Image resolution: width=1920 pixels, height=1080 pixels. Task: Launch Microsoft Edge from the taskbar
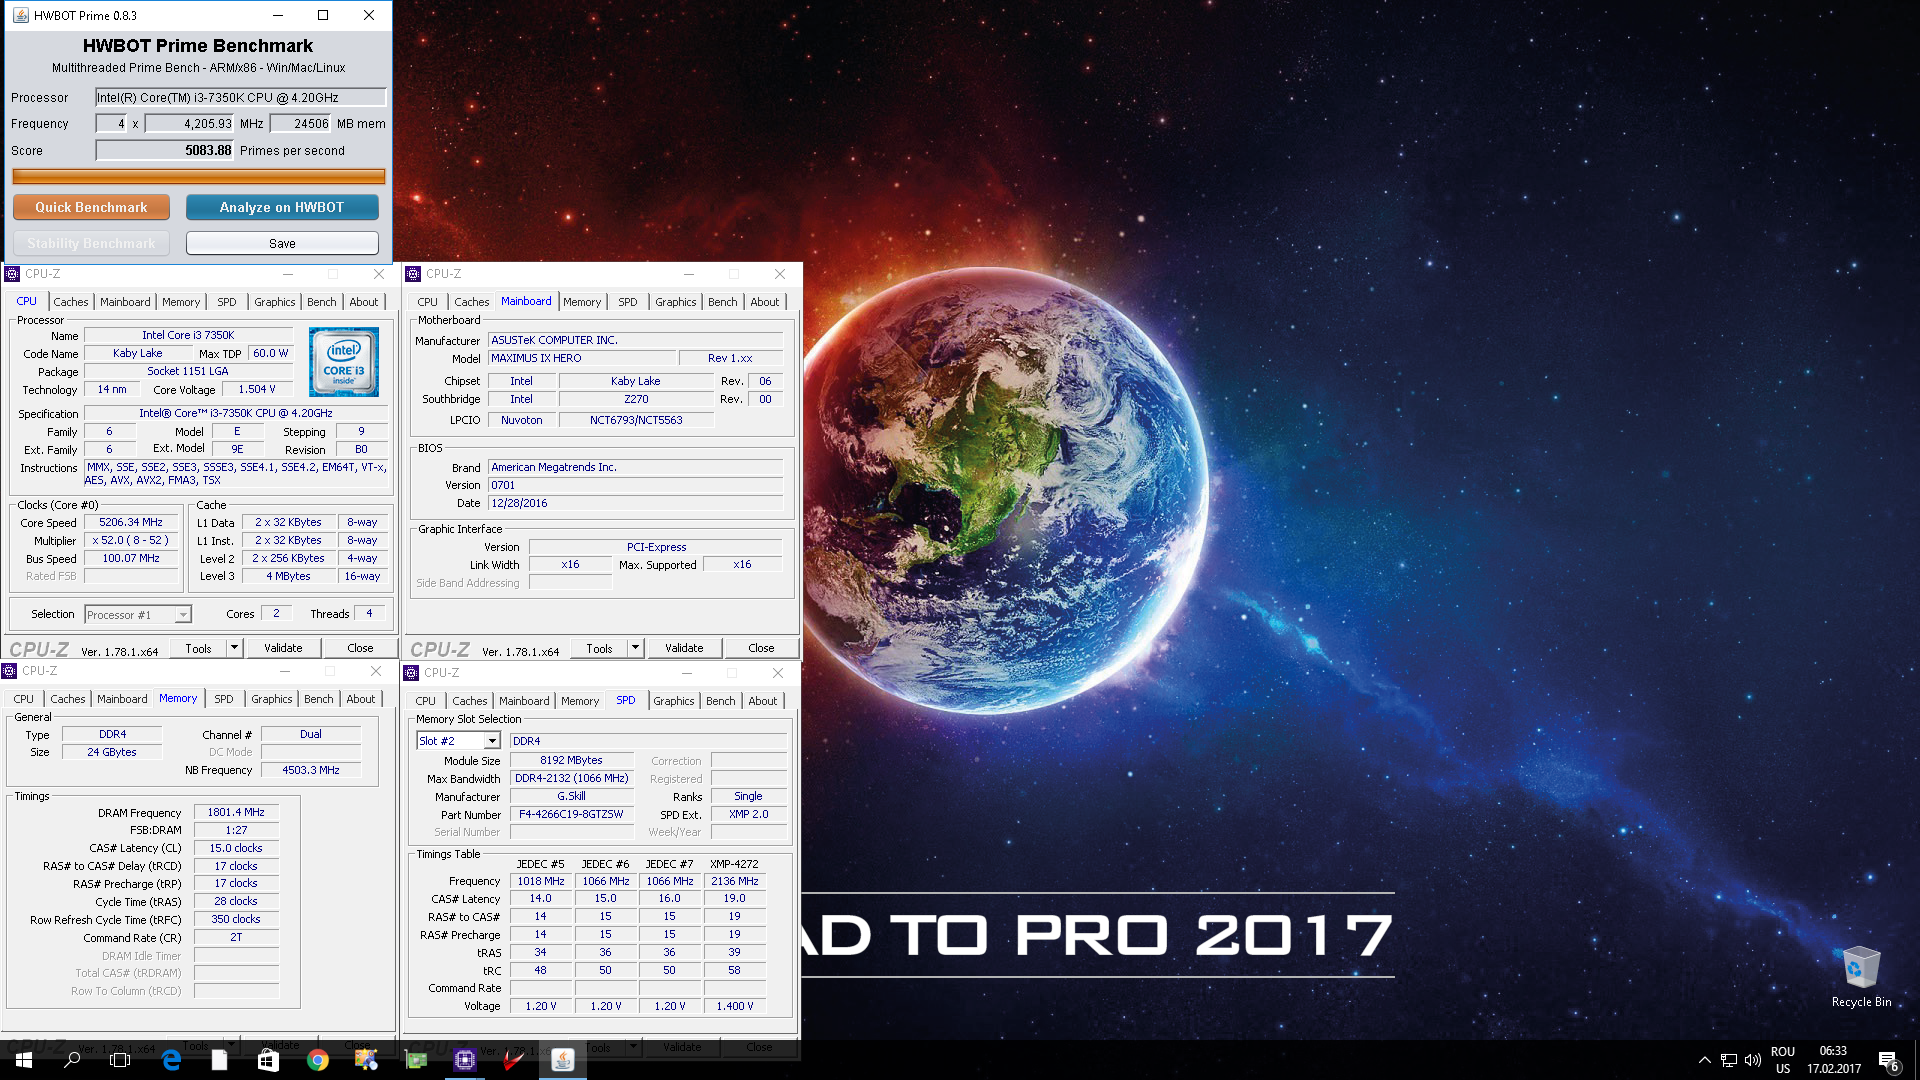(171, 1060)
